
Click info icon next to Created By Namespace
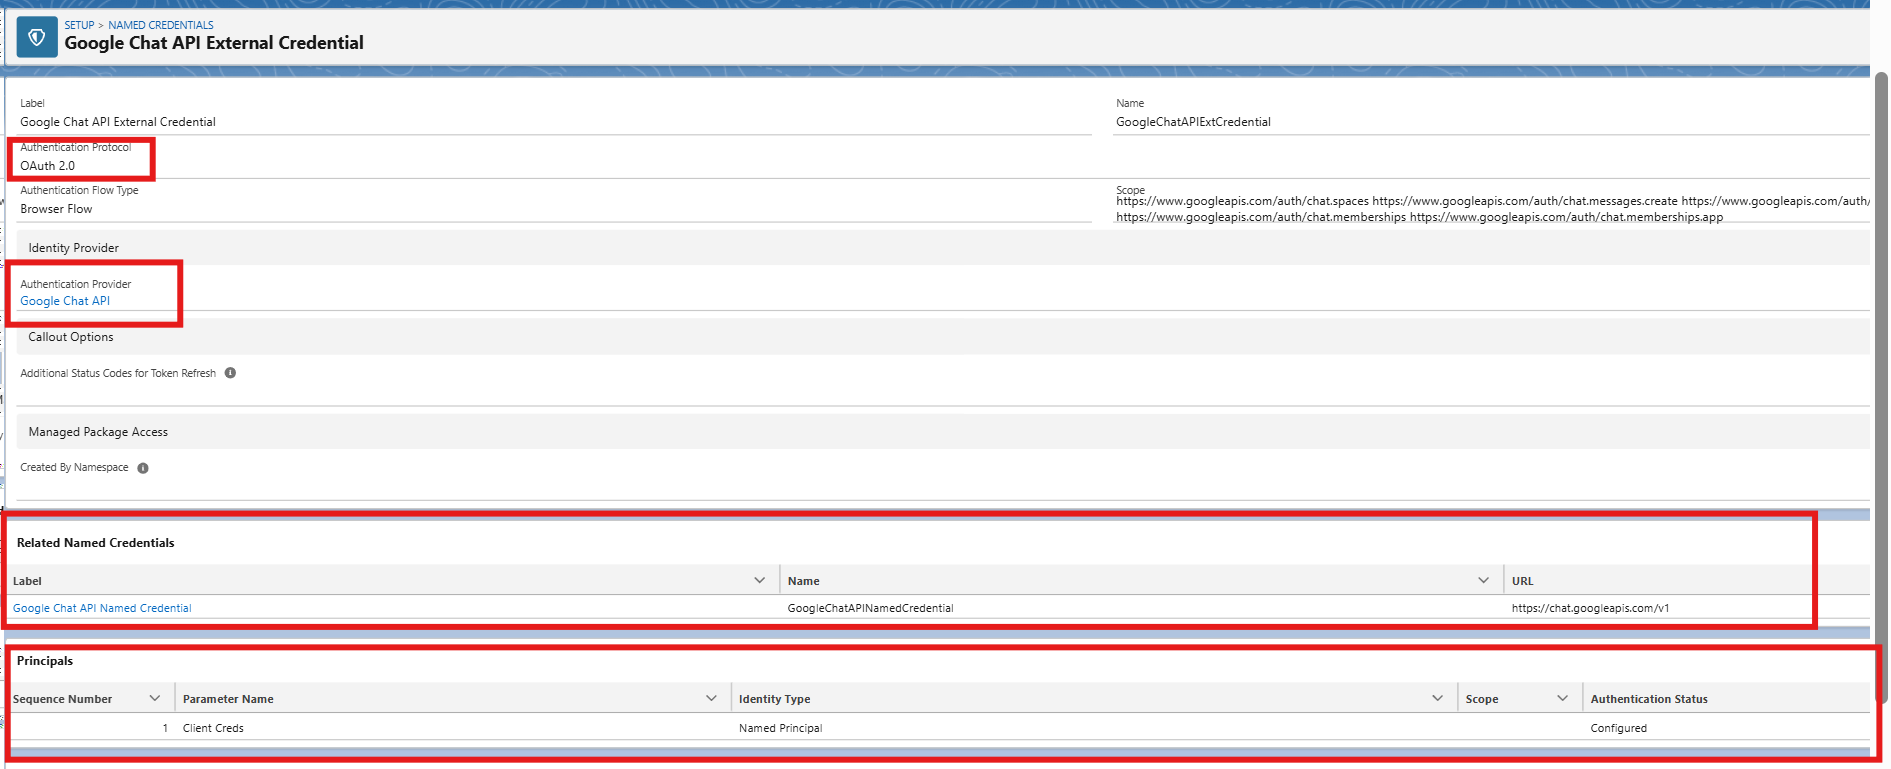coord(143,468)
